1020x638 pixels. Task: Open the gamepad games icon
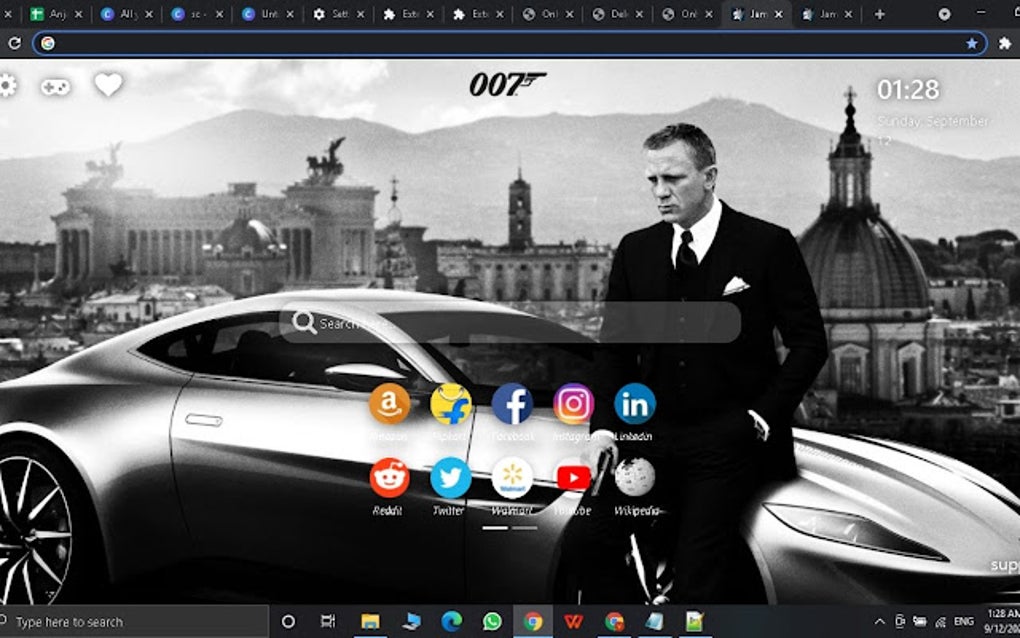pyautogui.click(x=57, y=85)
